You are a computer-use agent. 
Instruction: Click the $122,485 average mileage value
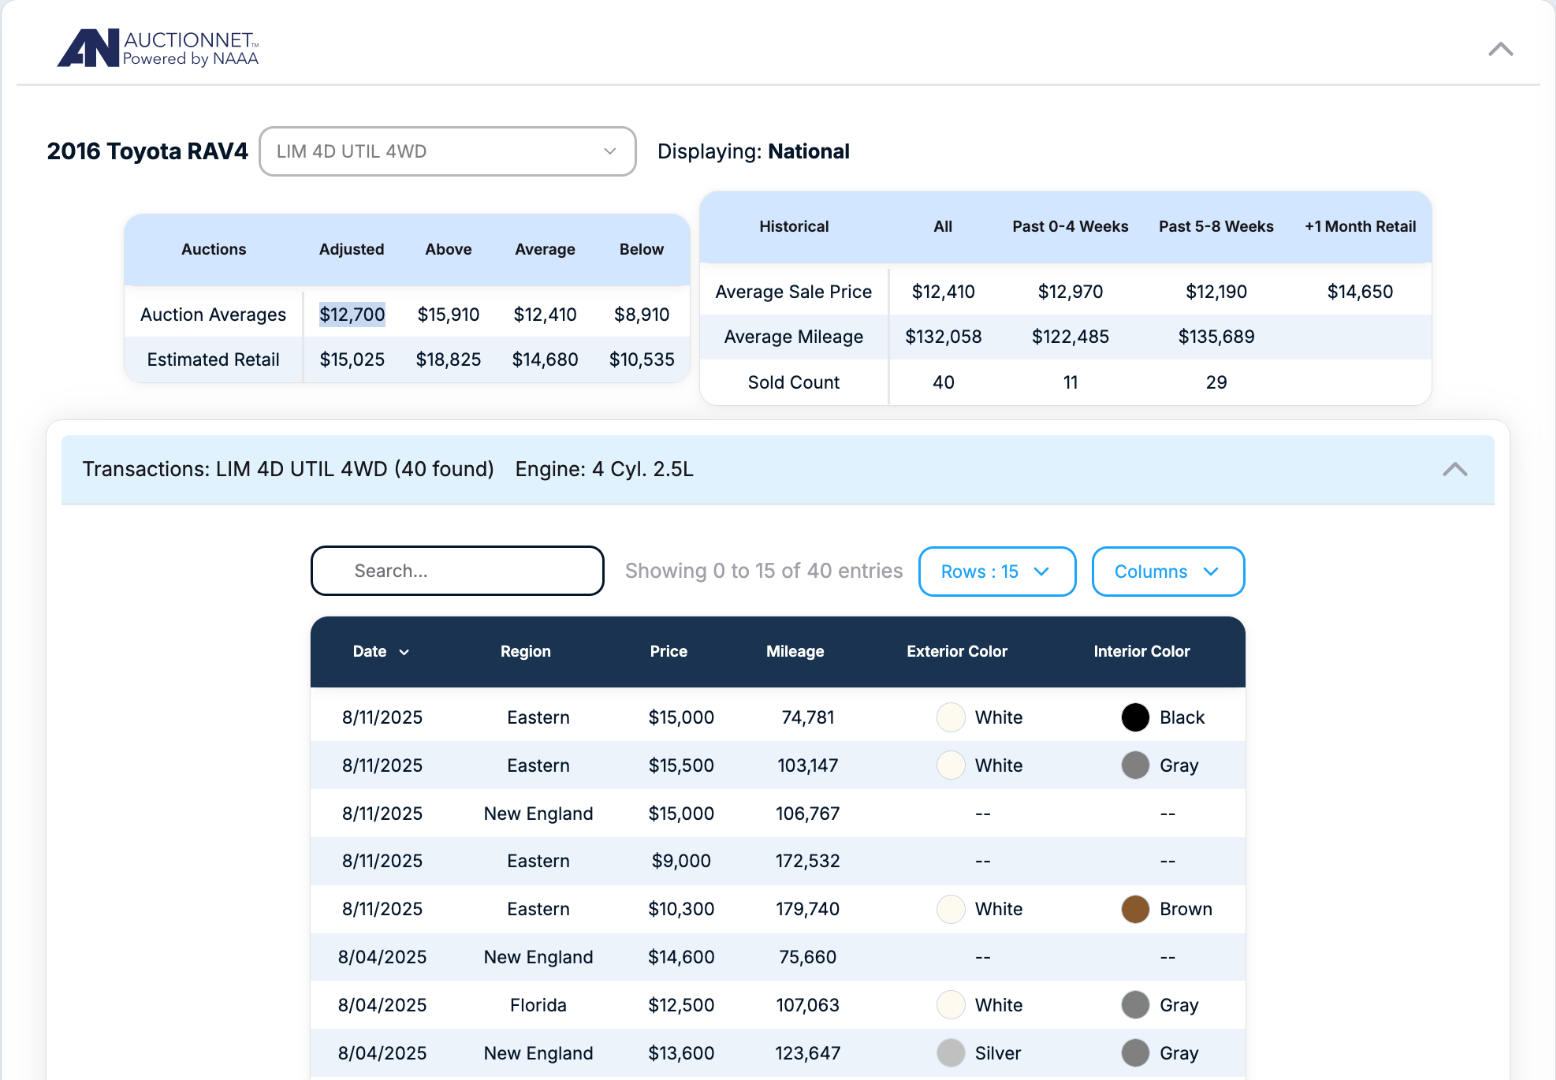click(x=1070, y=336)
